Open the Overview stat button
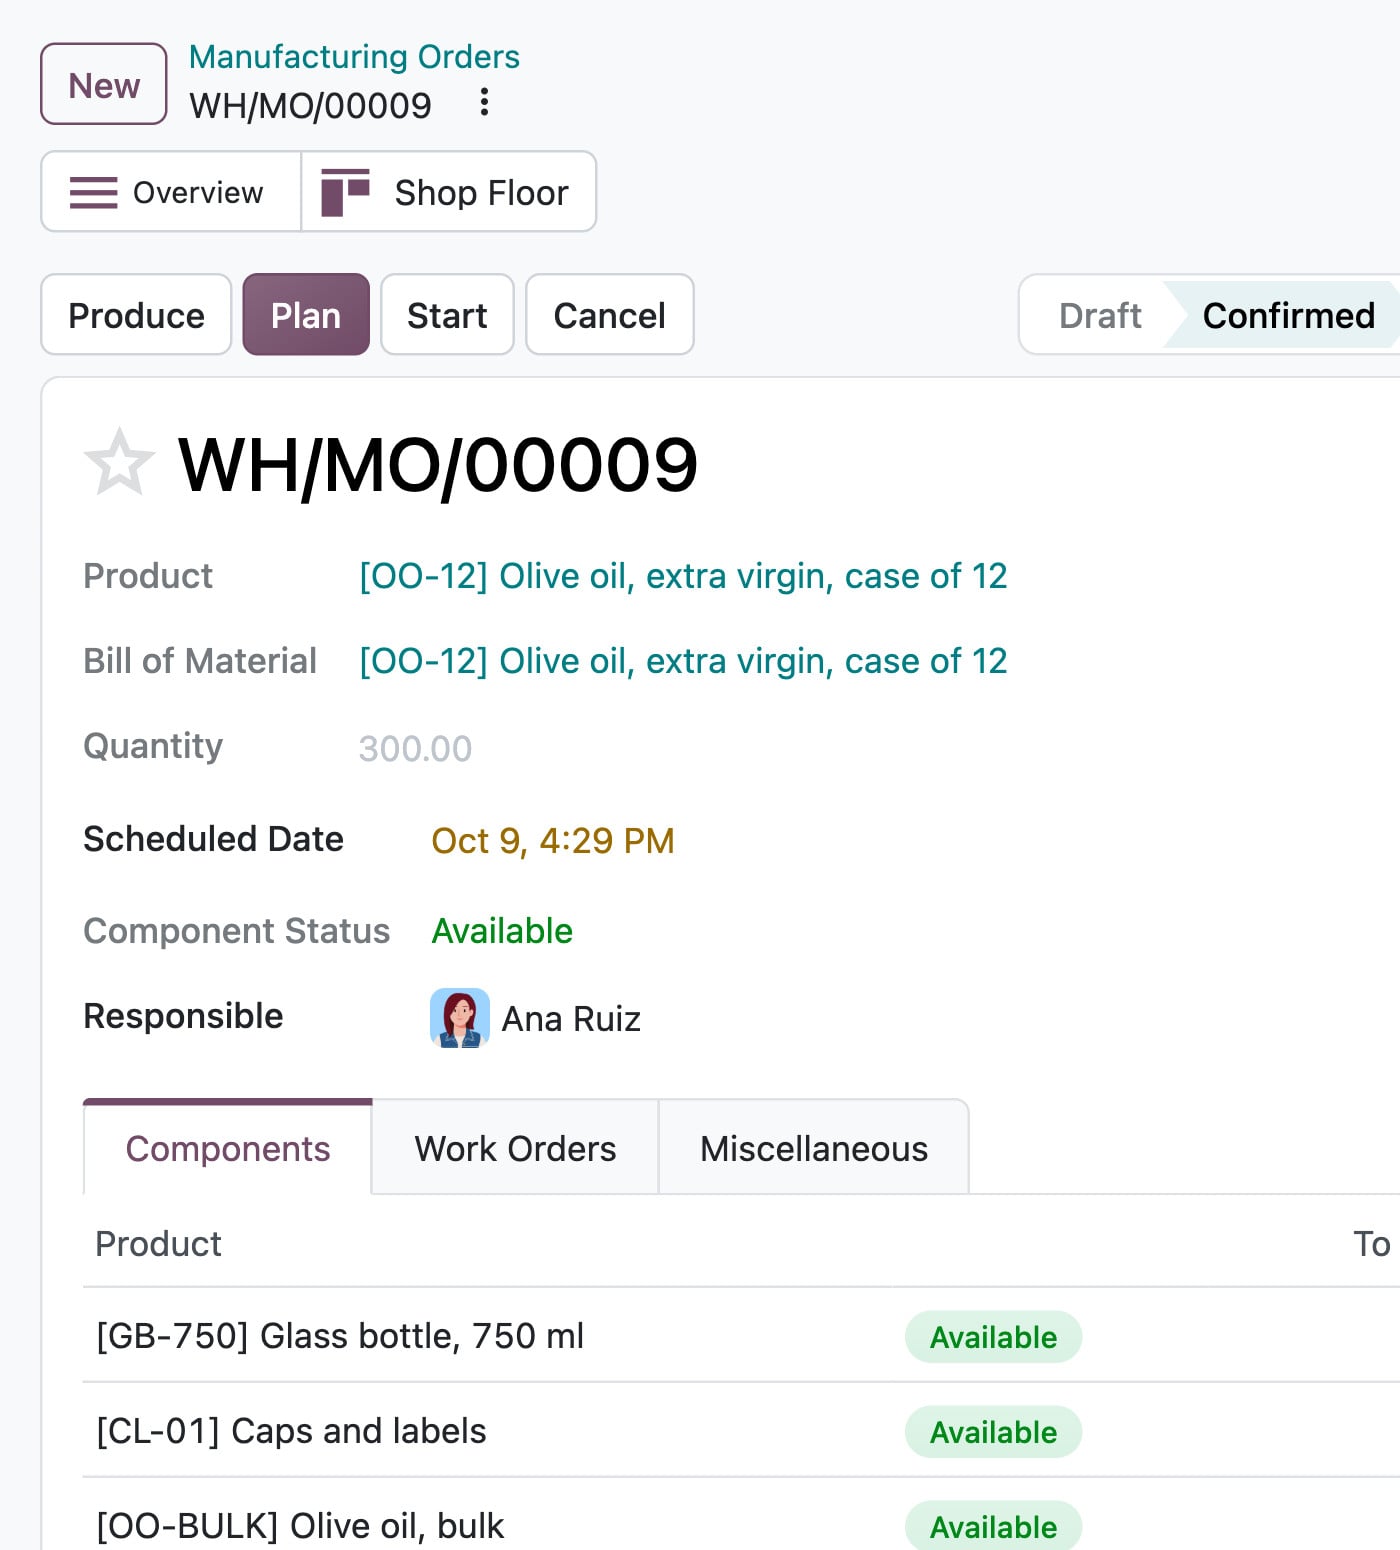Viewport: 1400px width, 1550px height. tap(171, 192)
